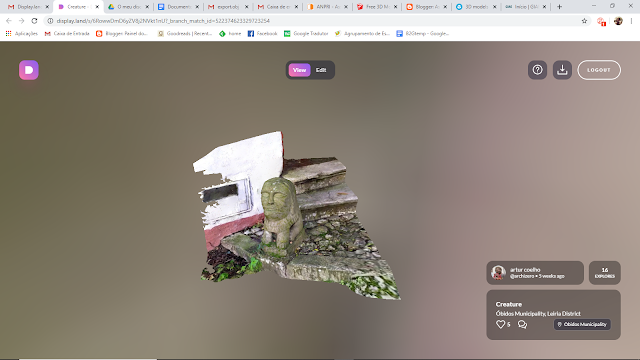640x360 pixels.
Task: Open the Facebook bookmark
Action: (x=262, y=33)
